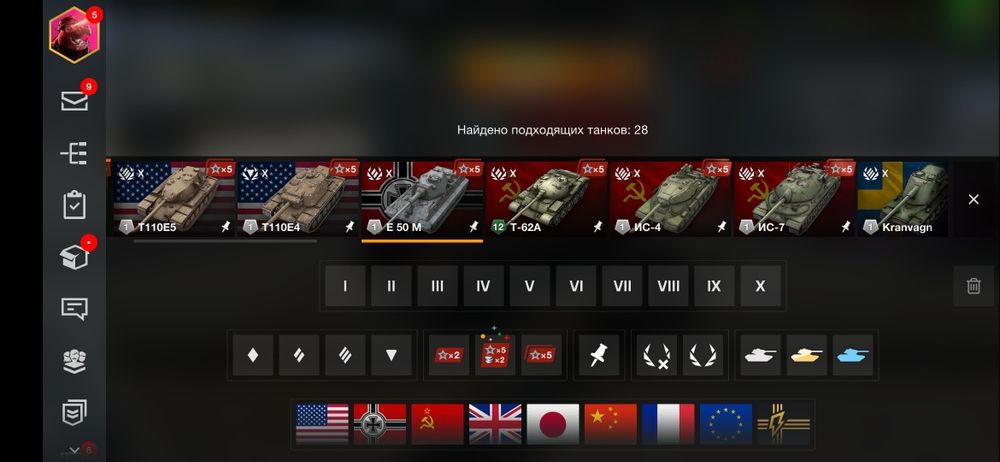Toggle the light tank class filter
The image size is (1000, 462).
click(253, 355)
